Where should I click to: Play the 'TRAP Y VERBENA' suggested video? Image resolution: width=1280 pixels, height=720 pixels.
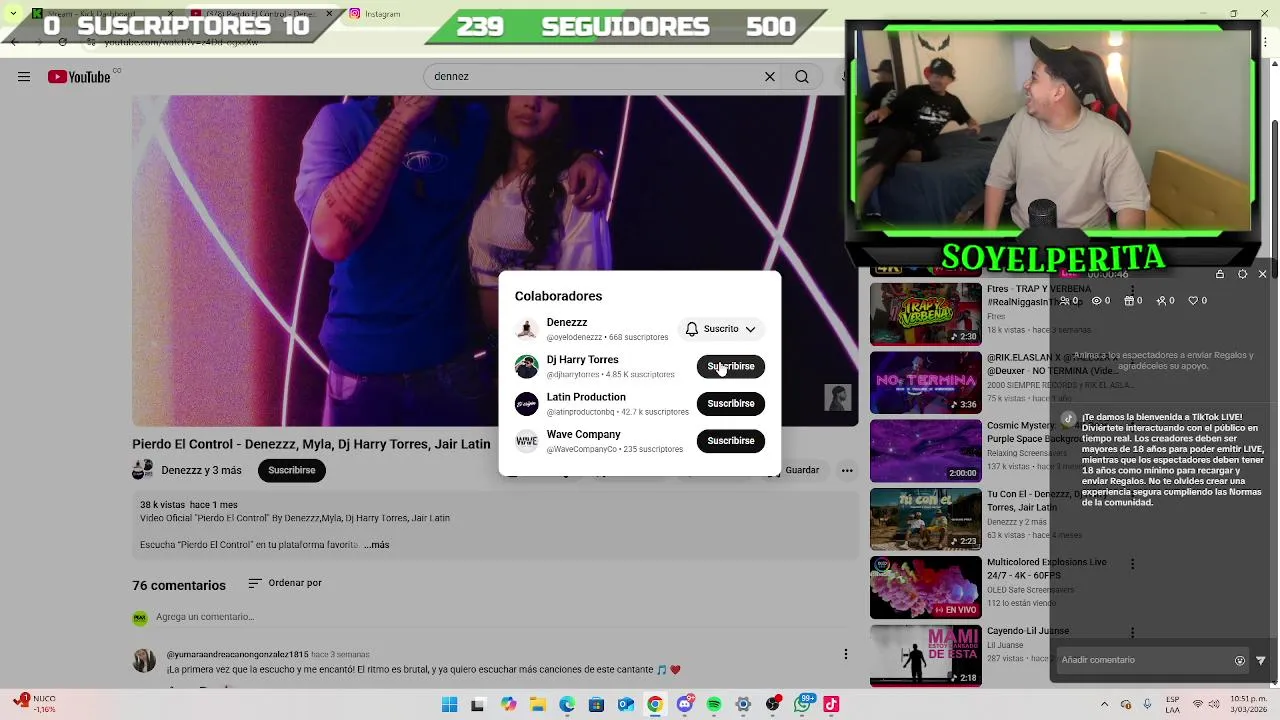[x=926, y=314]
